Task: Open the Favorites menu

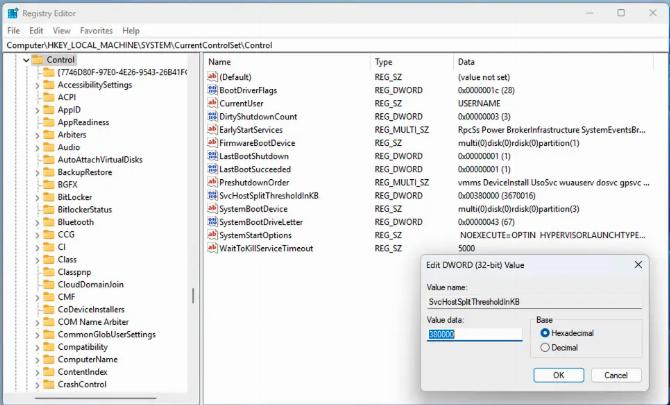Action: [x=96, y=31]
